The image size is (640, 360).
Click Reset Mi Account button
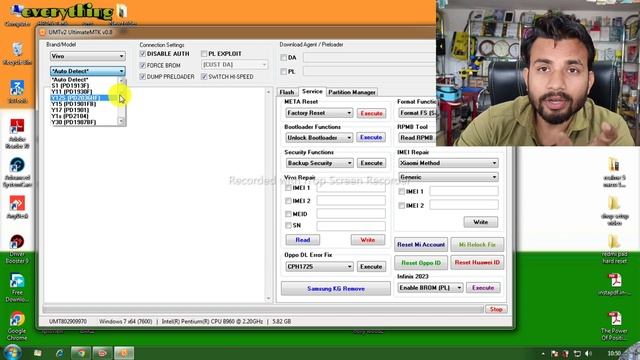coord(421,244)
